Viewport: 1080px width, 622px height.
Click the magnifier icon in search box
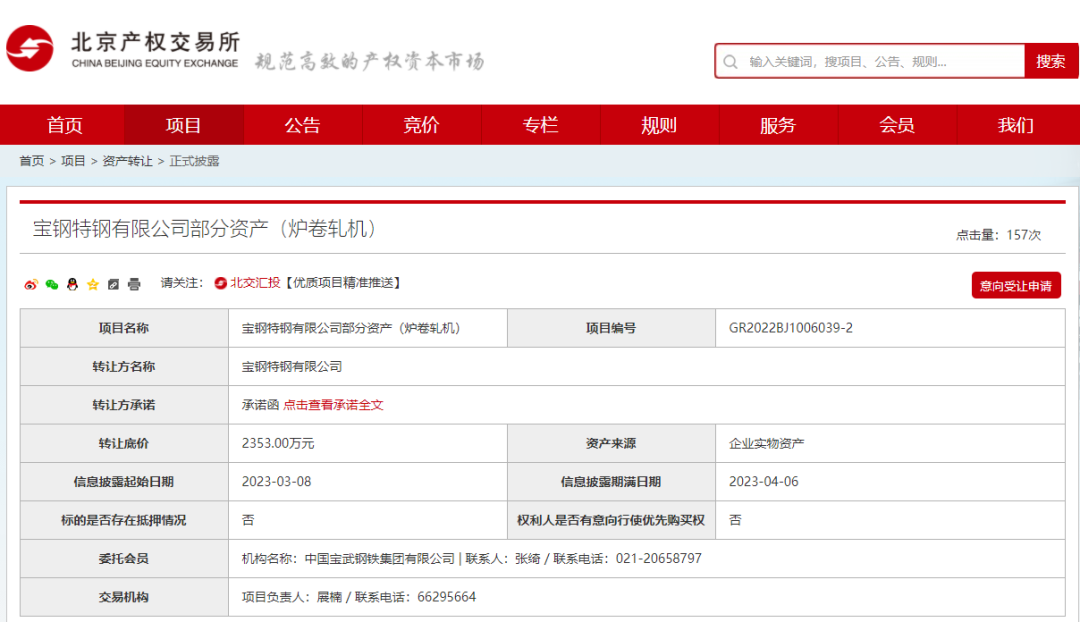[731, 62]
